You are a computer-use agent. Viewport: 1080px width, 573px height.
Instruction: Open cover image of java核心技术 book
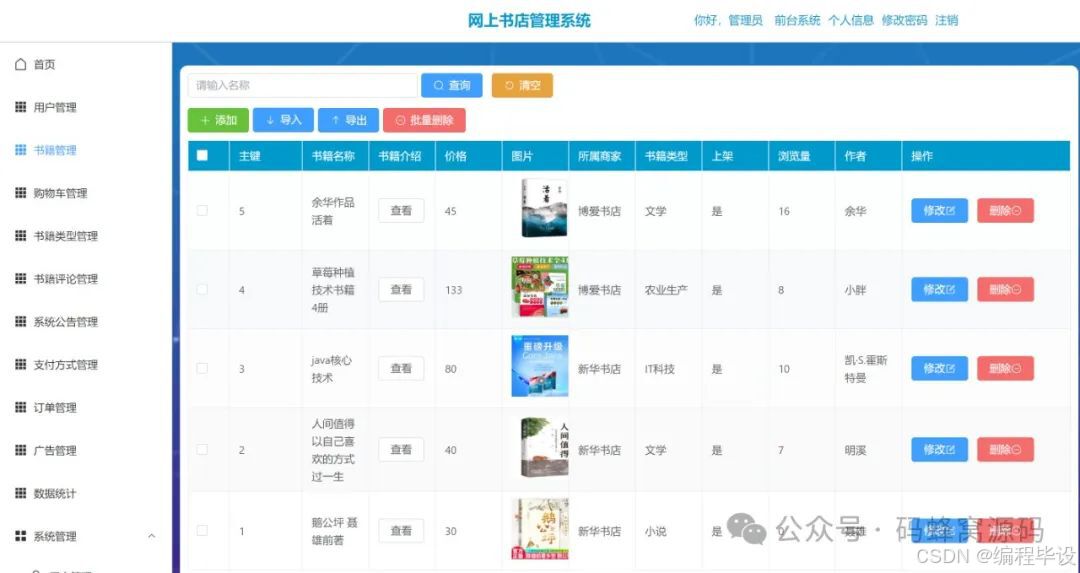coord(540,366)
